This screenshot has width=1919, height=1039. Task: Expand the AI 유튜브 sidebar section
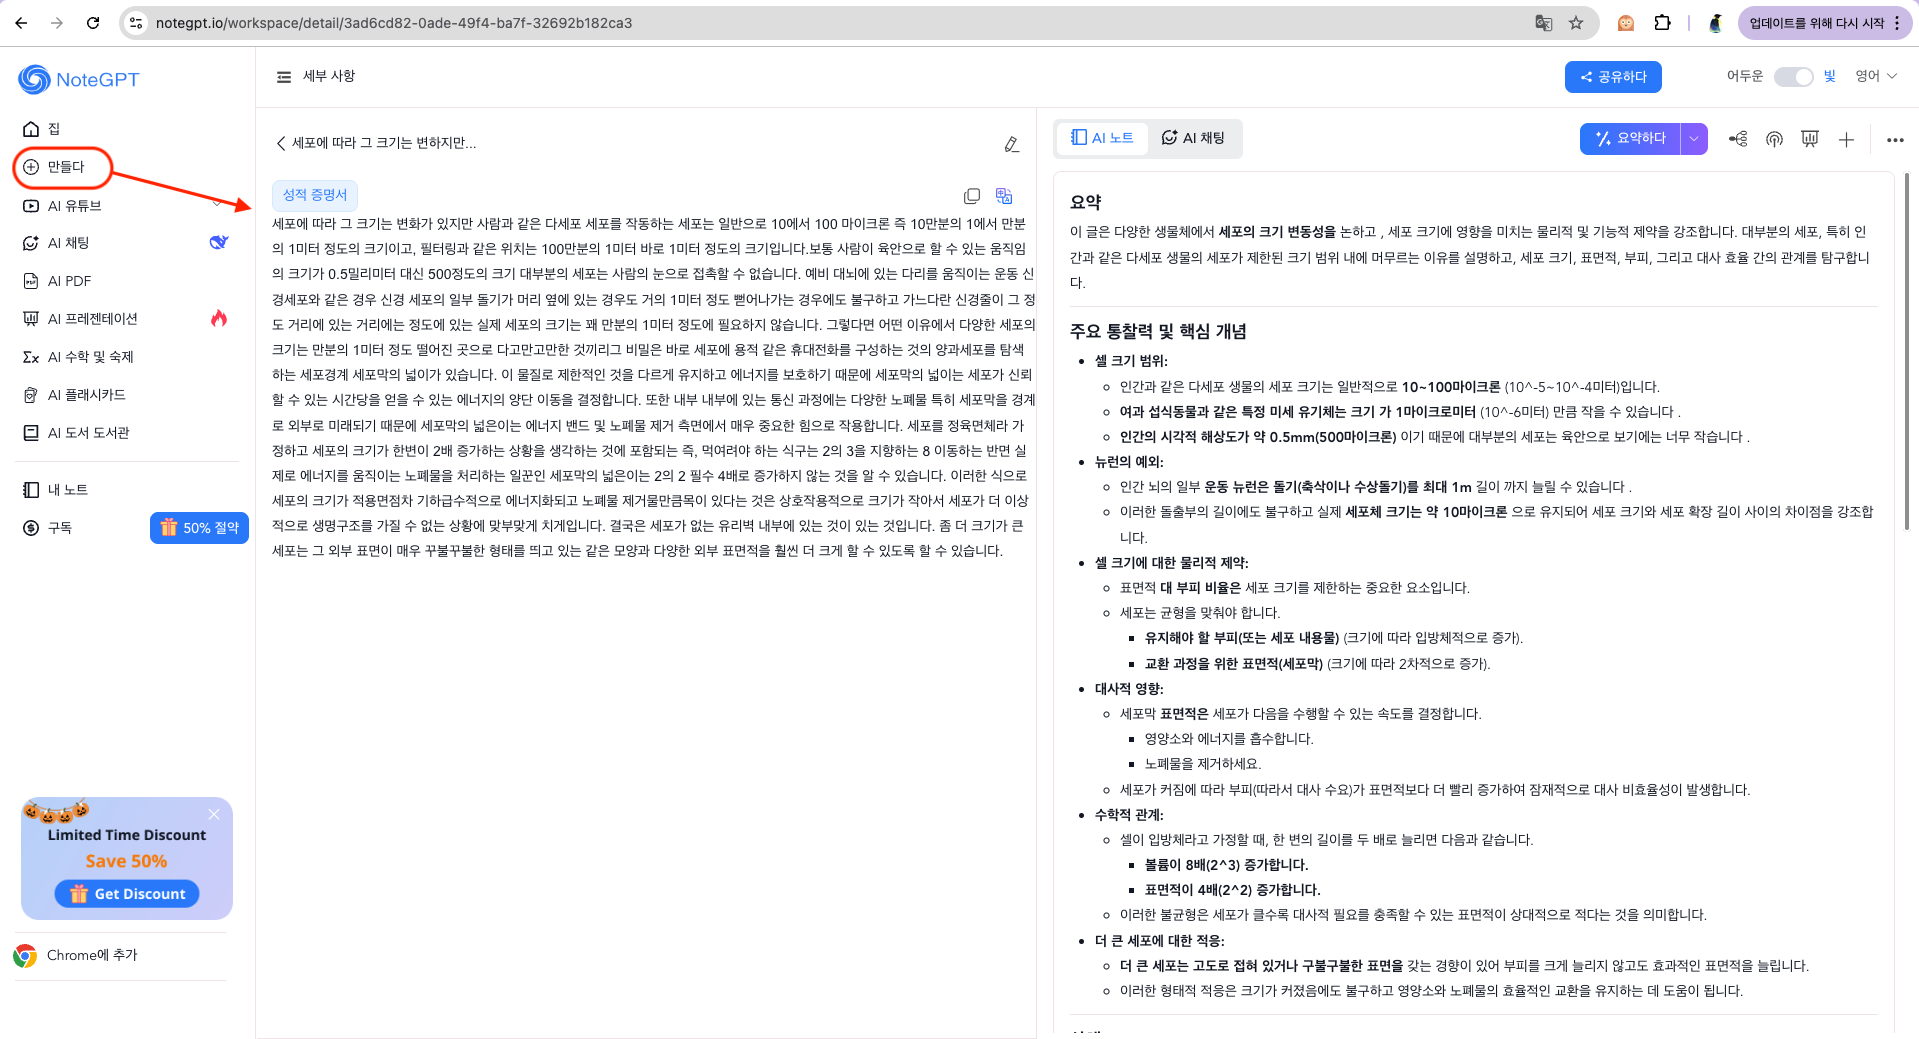[x=218, y=205]
